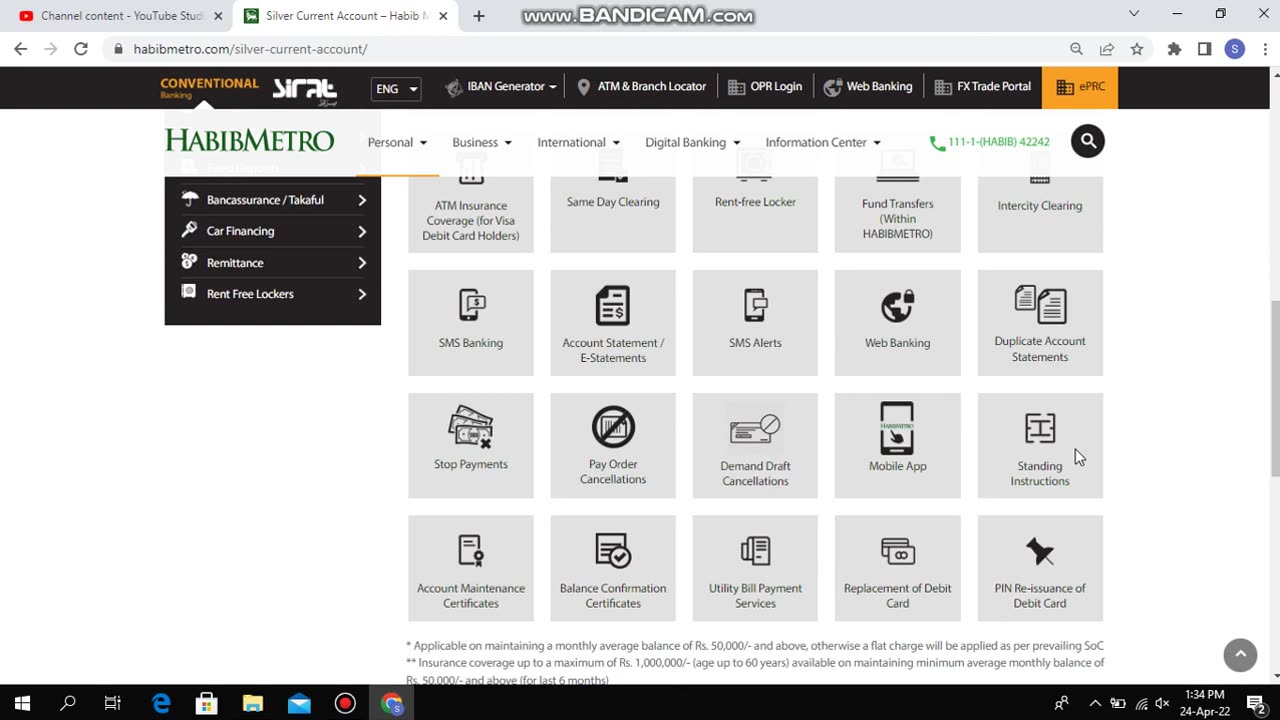Image resolution: width=1280 pixels, height=720 pixels.
Task: Open the Utility Bill Payment Services icon
Action: click(x=755, y=551)
